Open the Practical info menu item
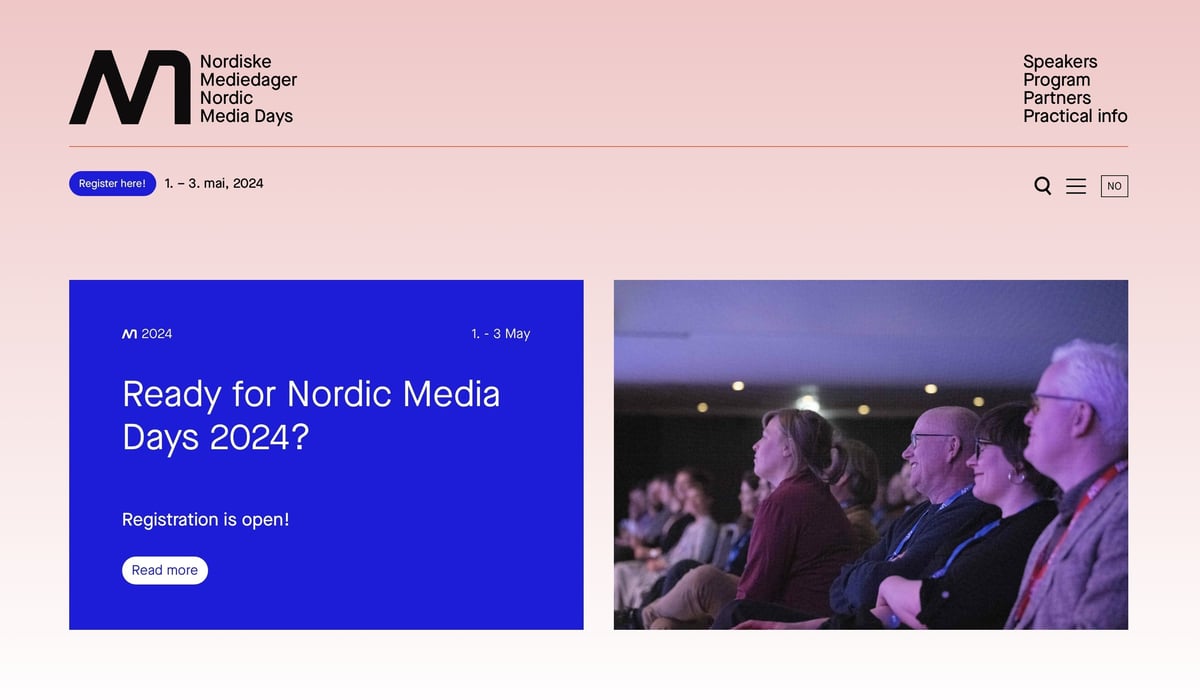The height and width of the screenshot is (700, 1200). point(1075,116)
